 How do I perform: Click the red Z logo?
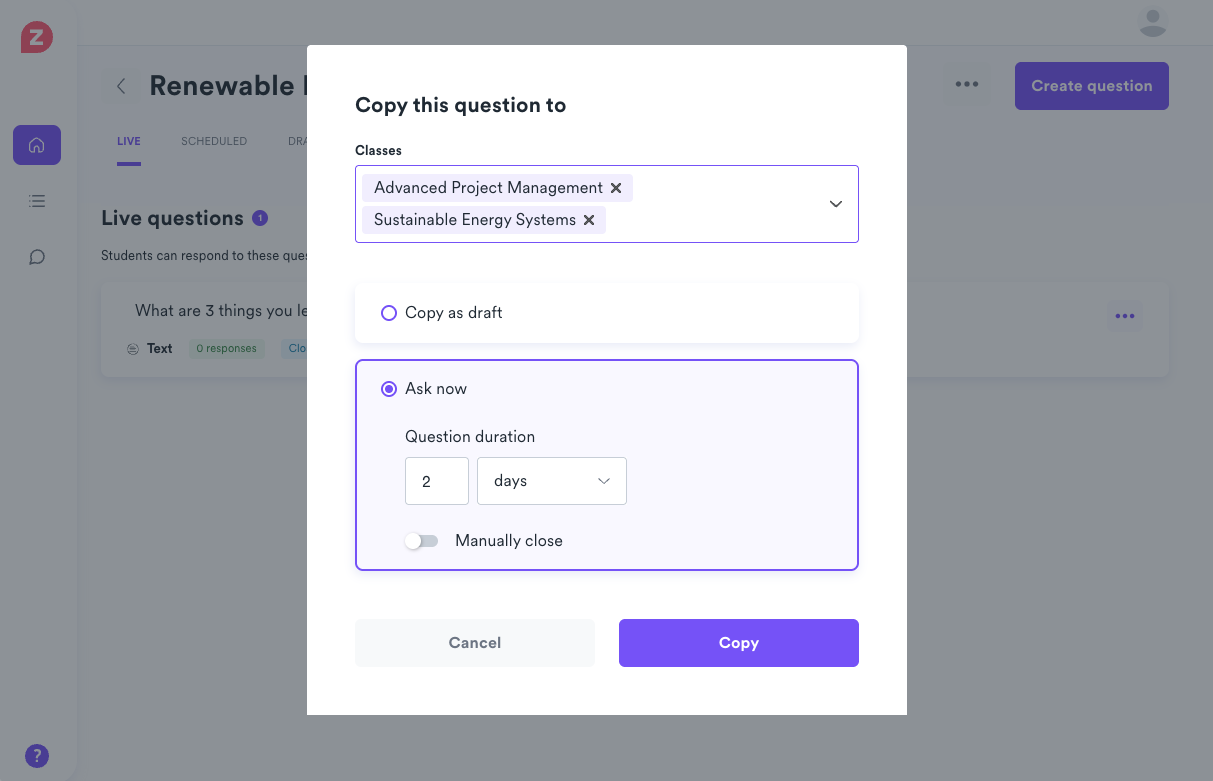[37, 38]
